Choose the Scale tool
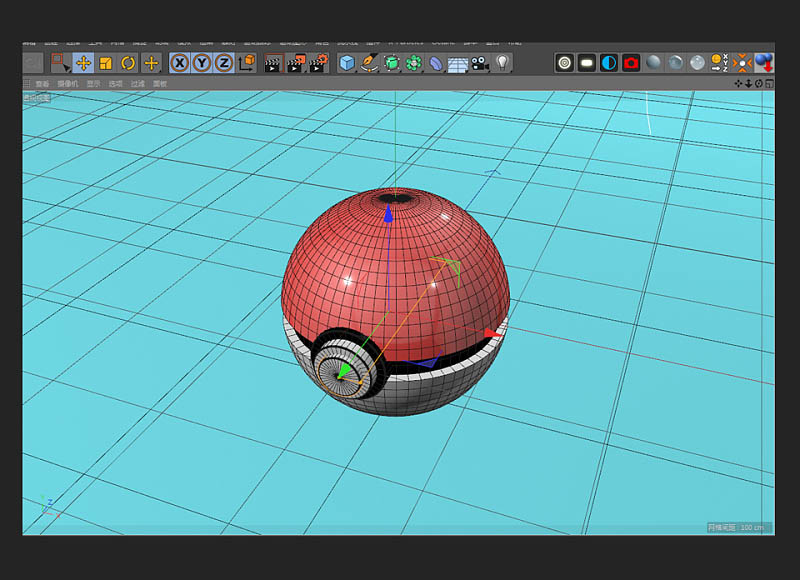The image size is (800, 580). [x=105, y=63]
